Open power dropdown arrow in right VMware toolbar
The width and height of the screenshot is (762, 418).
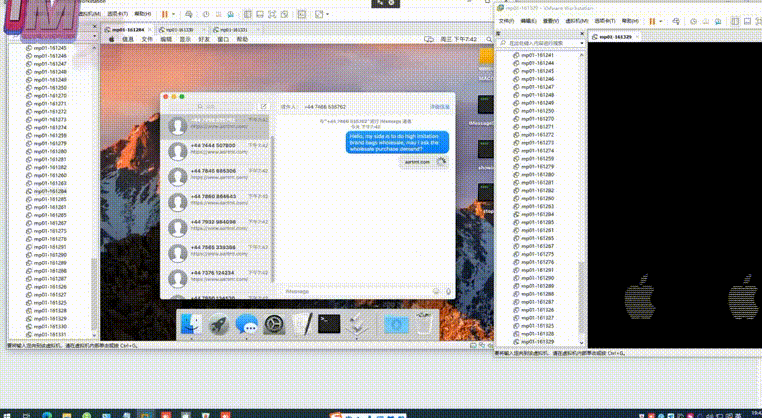[661, 21]
